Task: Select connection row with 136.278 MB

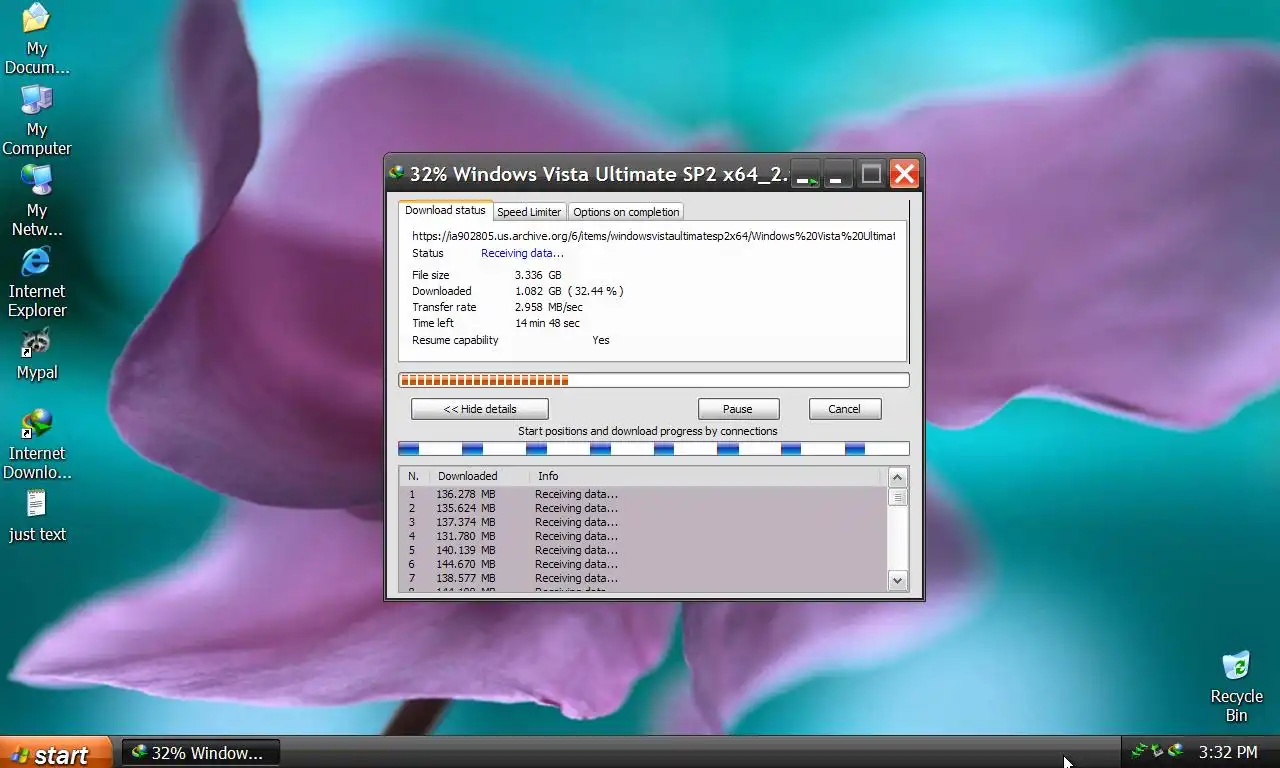Action: [x=643, y=494]
